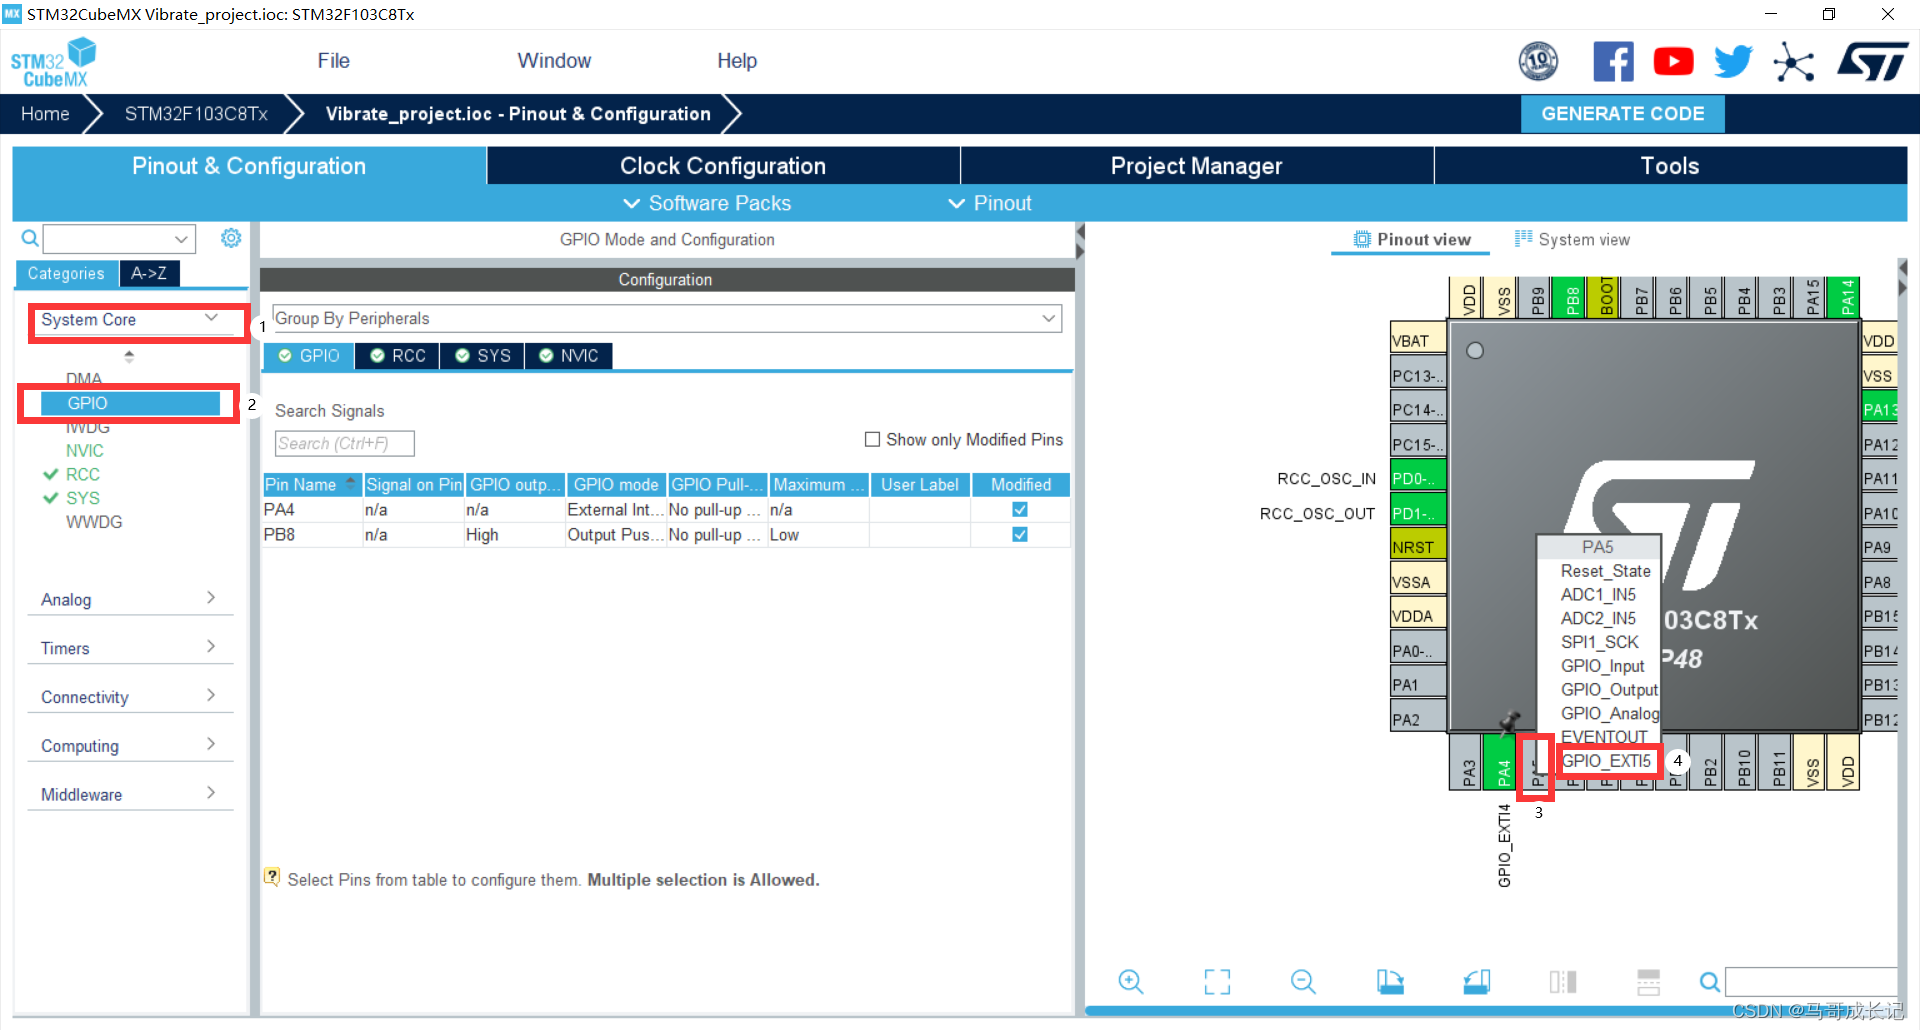Click the green PA4 pin on chip
1920x1030 pixels.
point(1500,761)
